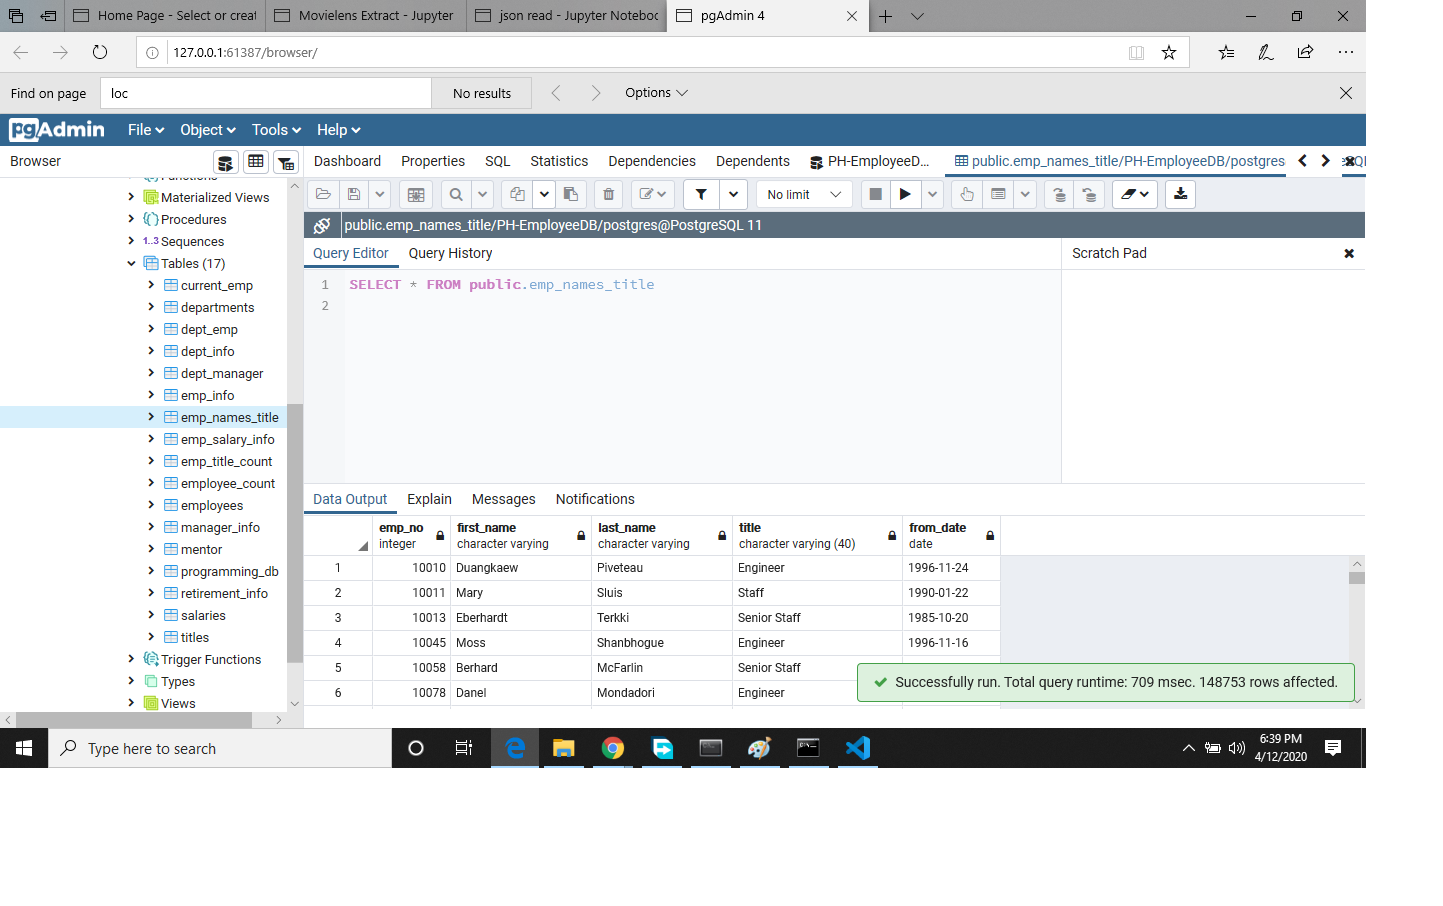The width and height of the screenshot is (1443, 906).
Task: Open the find options dropdown arrow
Action: [482, 194]
